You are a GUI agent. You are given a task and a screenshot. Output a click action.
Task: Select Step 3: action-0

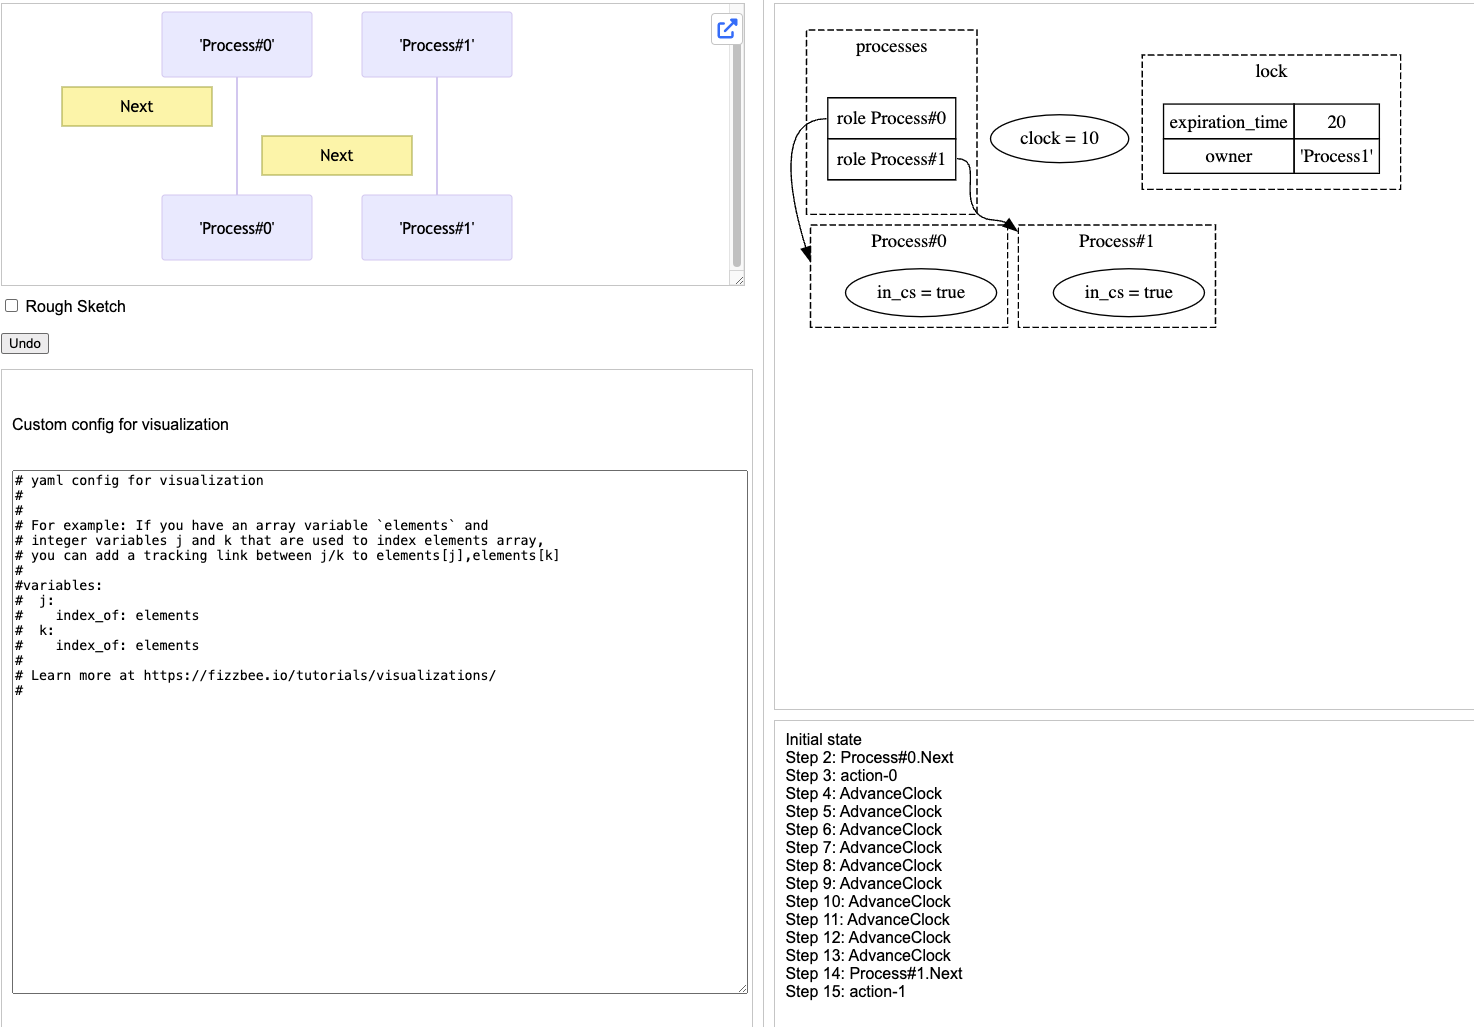pos(841,776)
